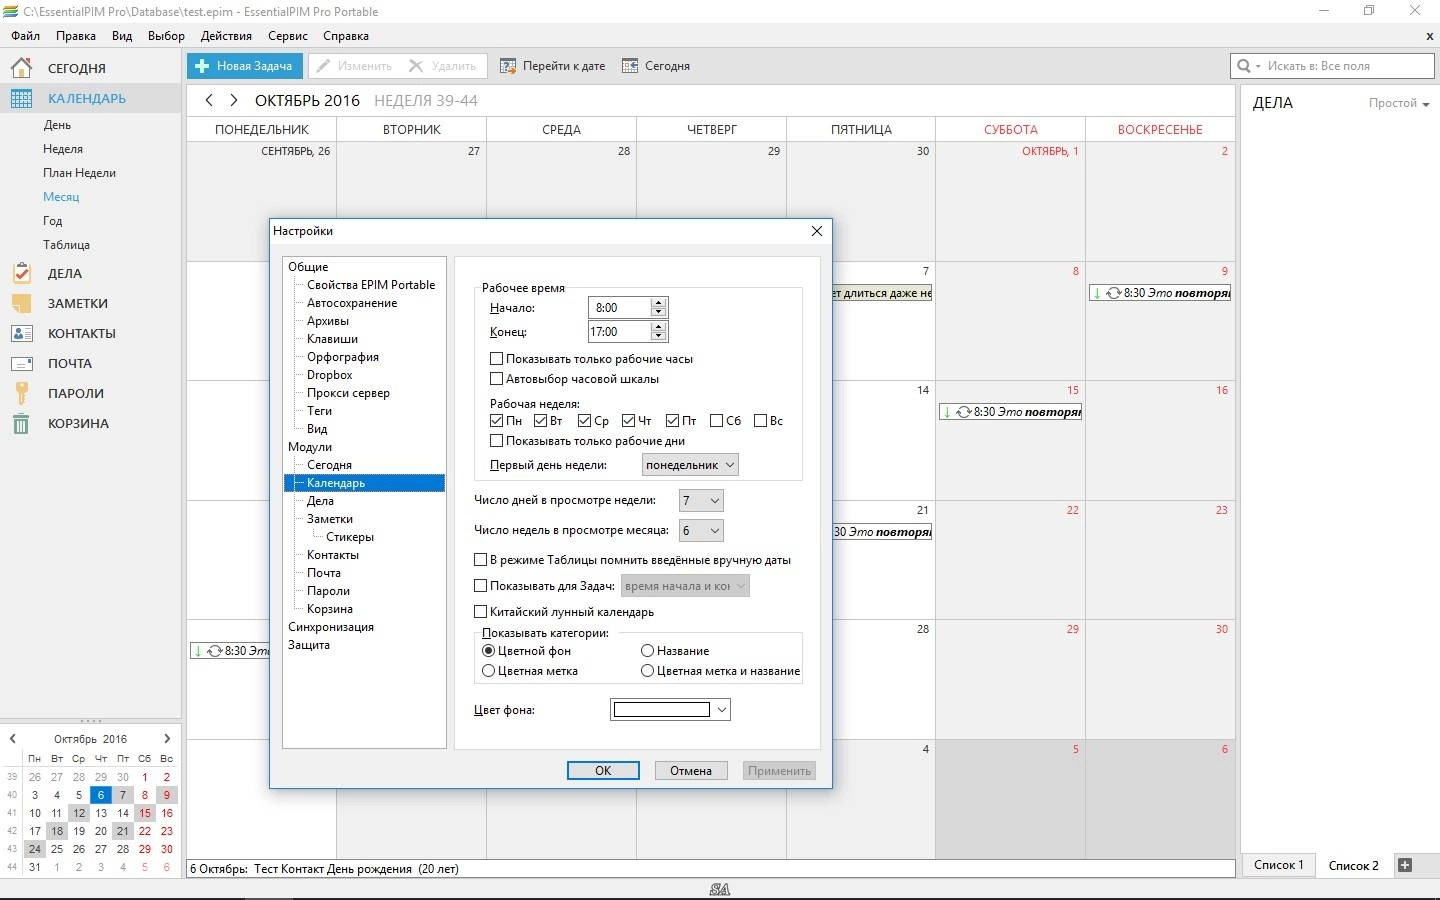The height and width of the screenshot is (900, 1440).
Task: Click Отмена in settings dialog
Action: click(x=691, y=771)
